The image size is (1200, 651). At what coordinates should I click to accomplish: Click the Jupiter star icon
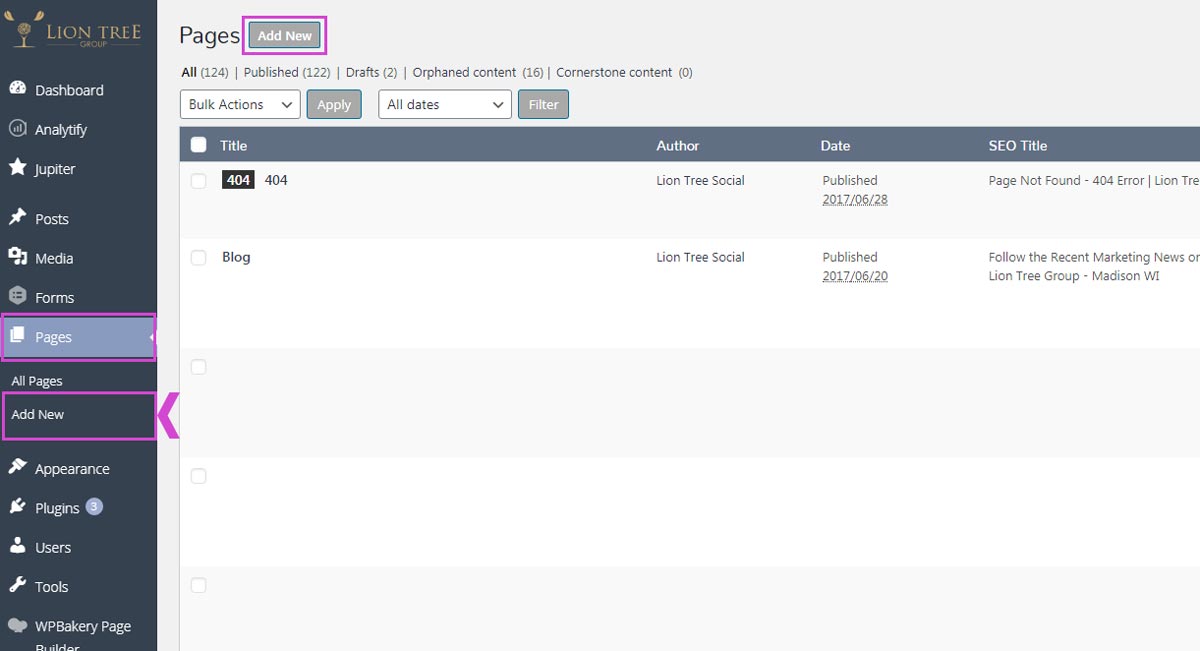(17, 168)
